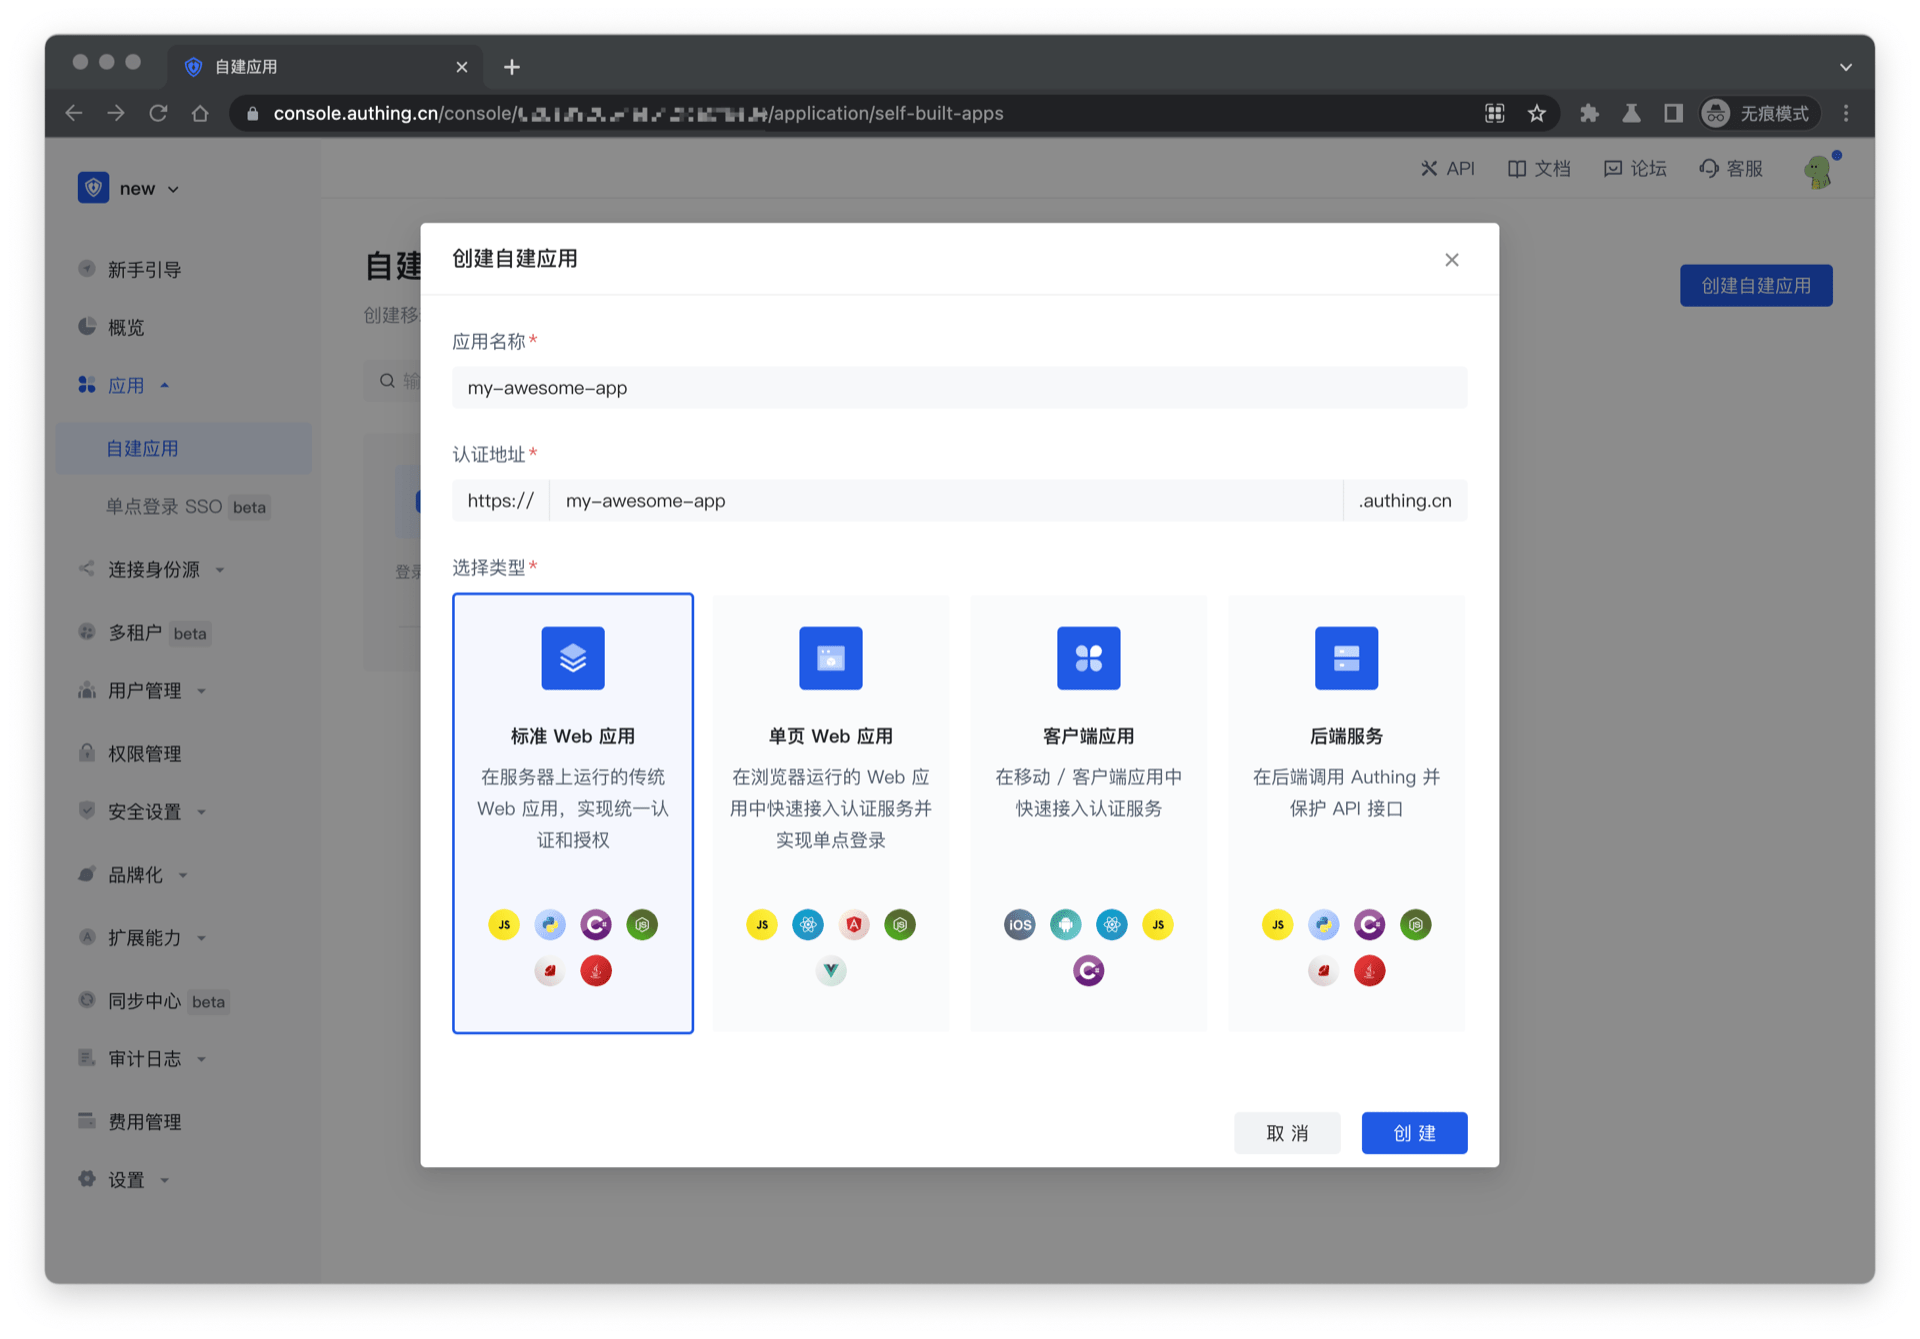Click the user avatar in top bar

click(x=1818, y=171)
